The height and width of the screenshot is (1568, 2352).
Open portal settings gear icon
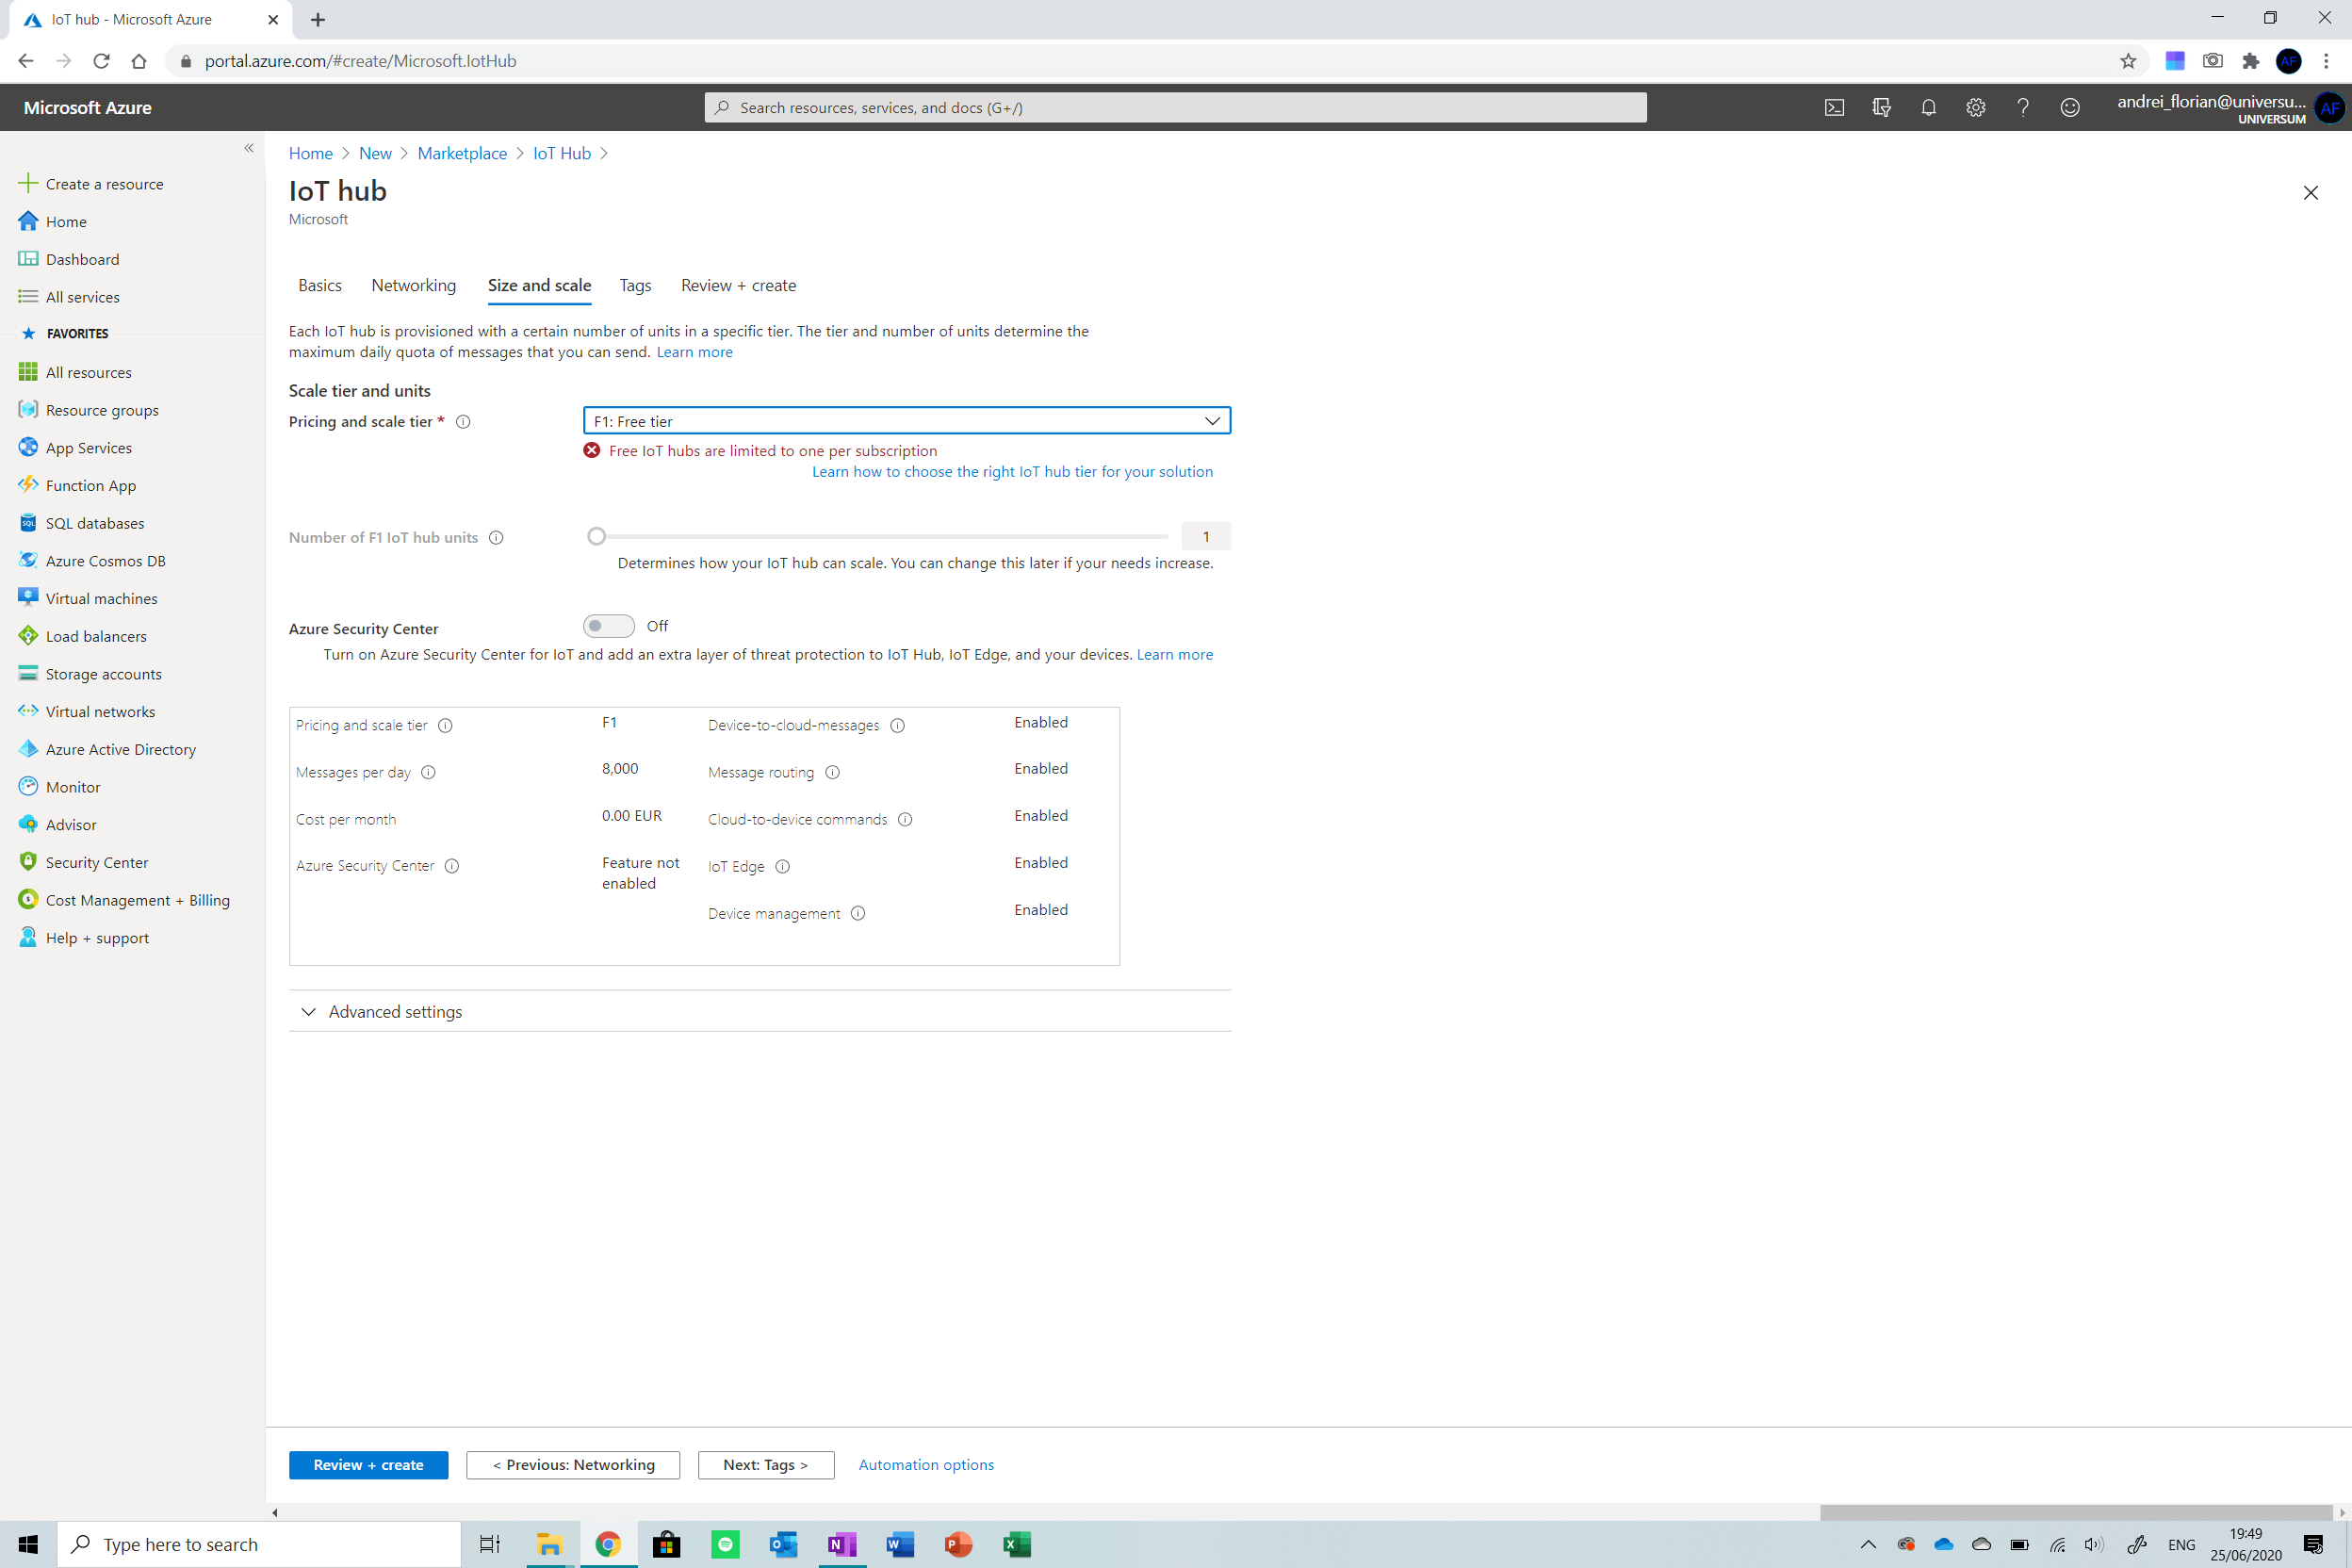click(x=1975, y=108)
